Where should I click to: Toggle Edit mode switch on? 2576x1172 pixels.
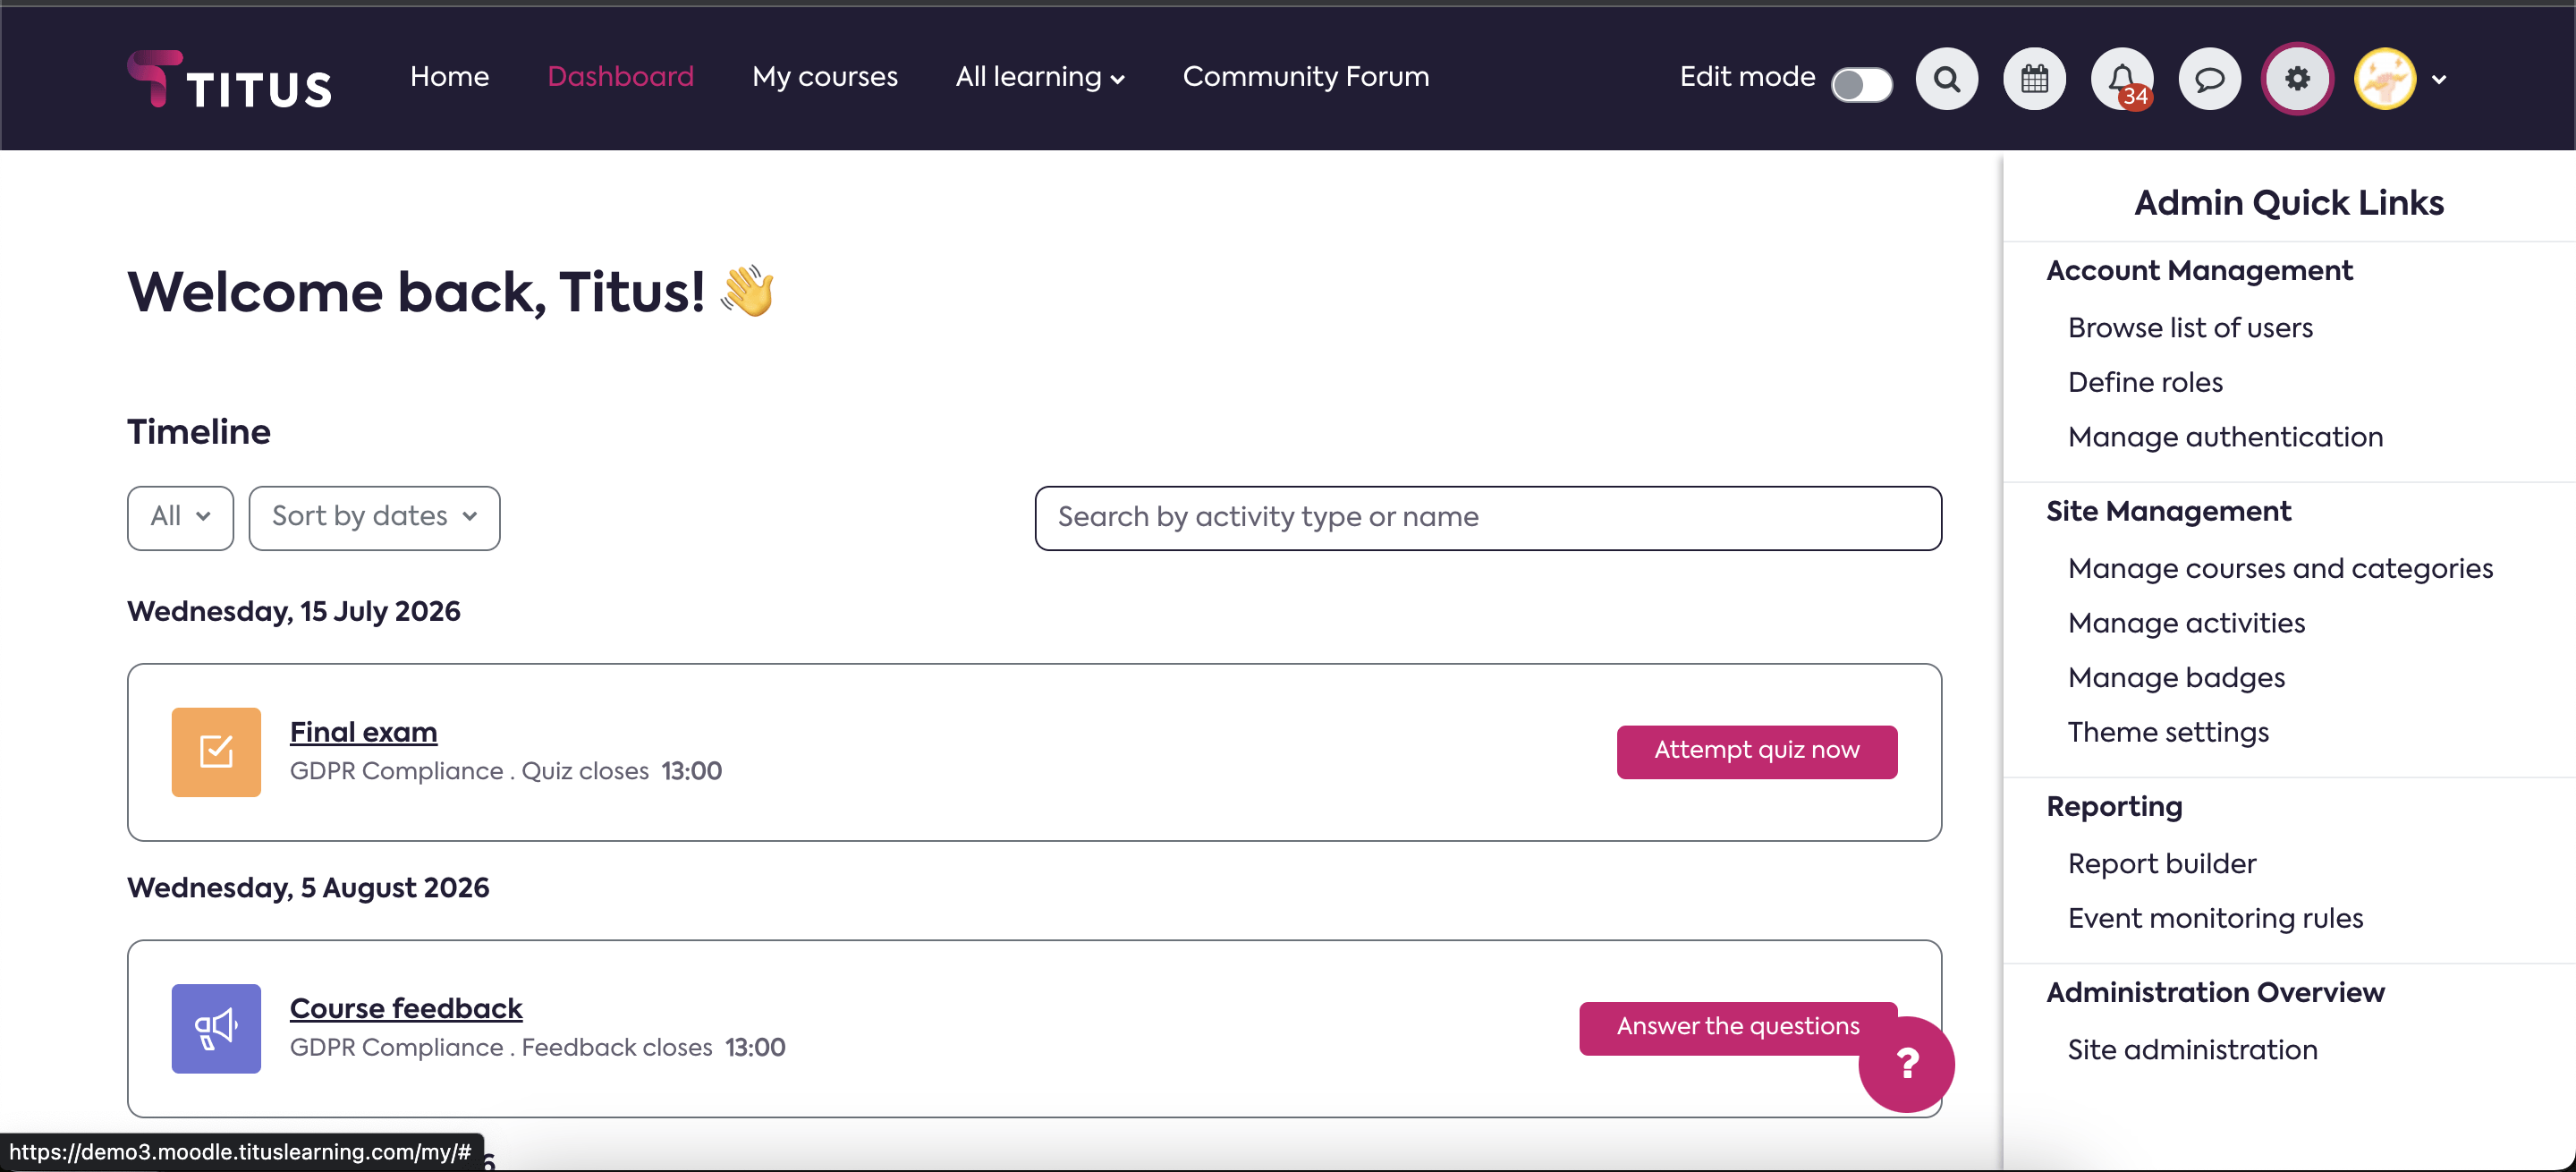[1861, 84]
